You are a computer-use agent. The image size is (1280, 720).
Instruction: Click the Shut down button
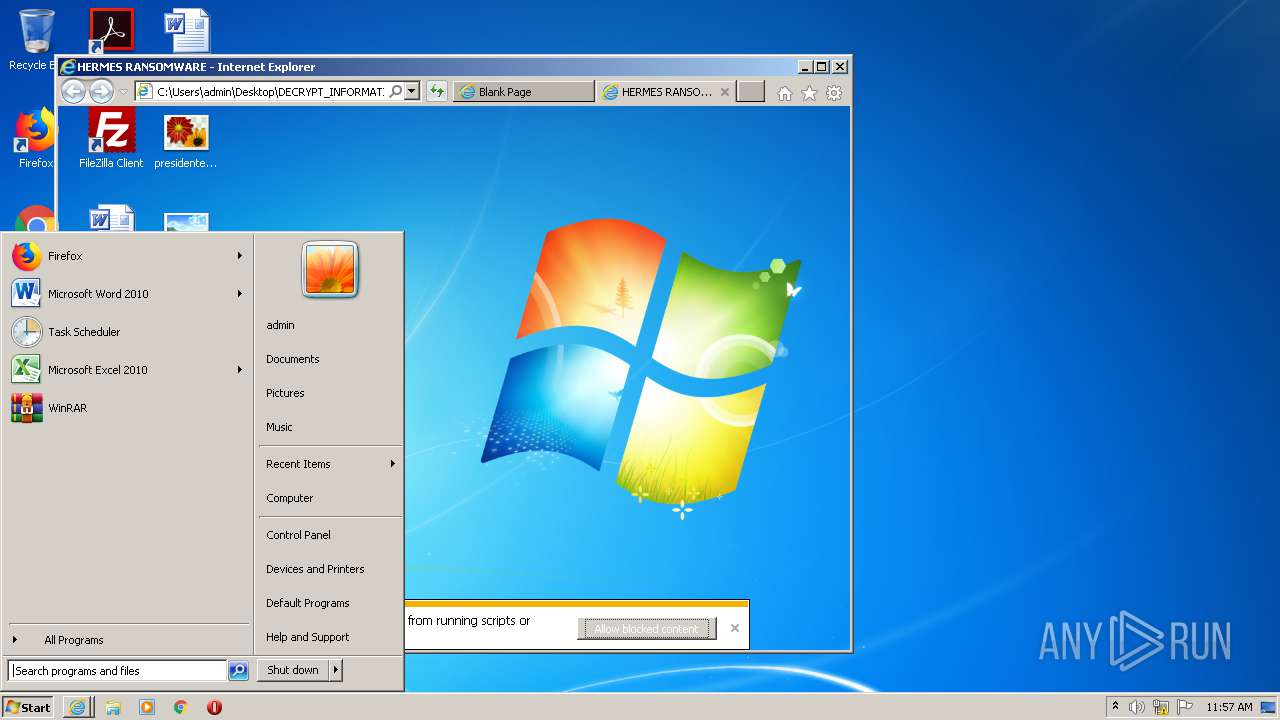click(293, 670)
